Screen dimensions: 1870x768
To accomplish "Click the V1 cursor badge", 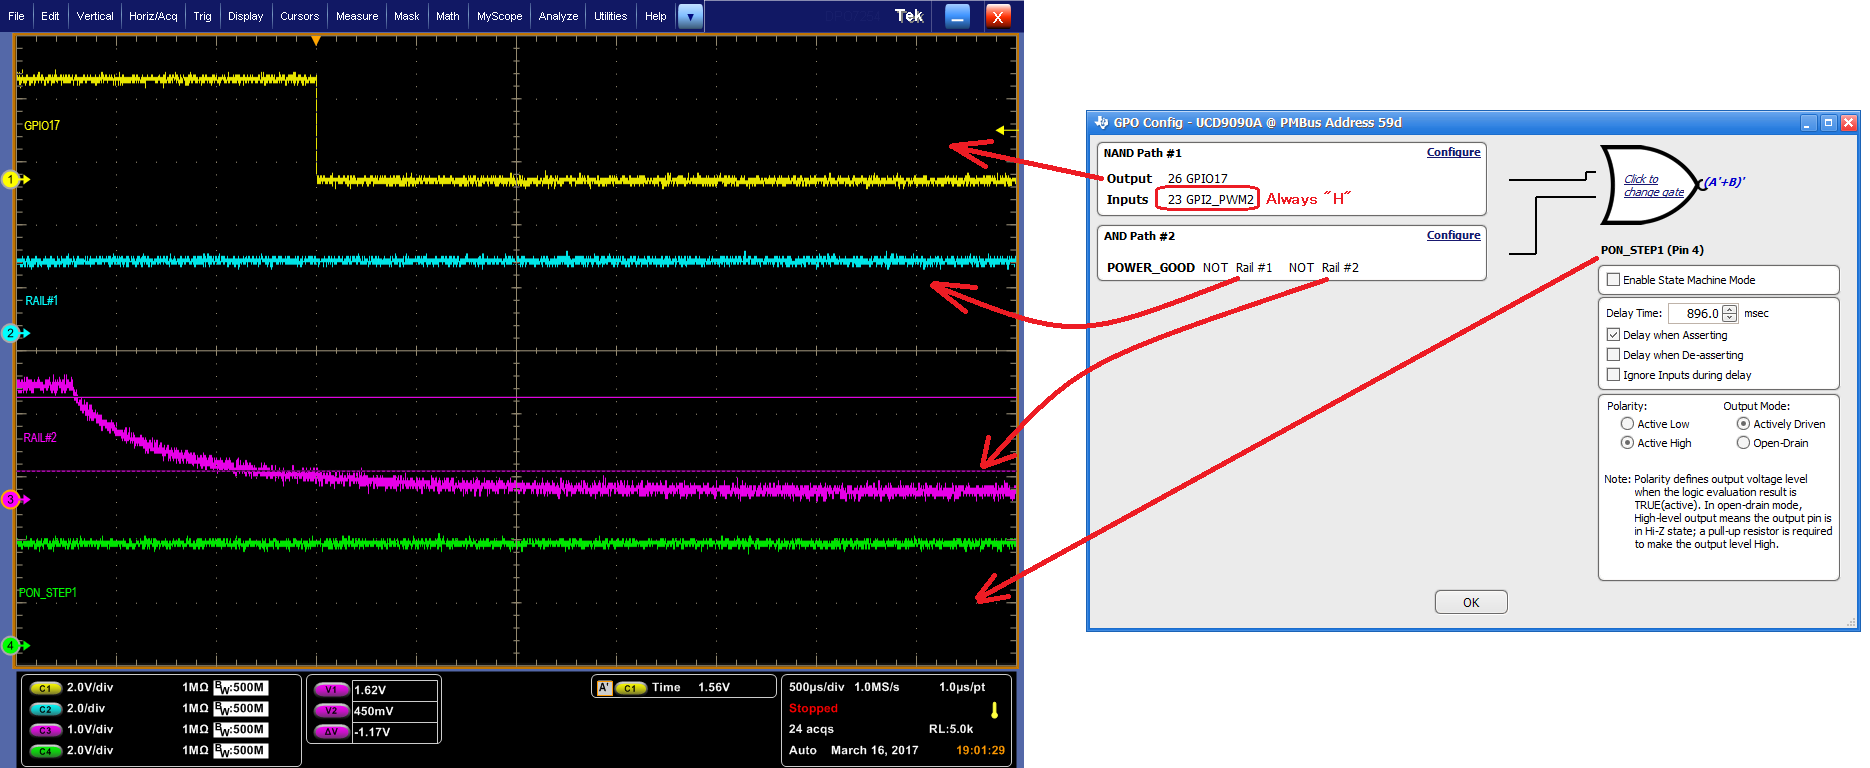I will coord(331,690).
